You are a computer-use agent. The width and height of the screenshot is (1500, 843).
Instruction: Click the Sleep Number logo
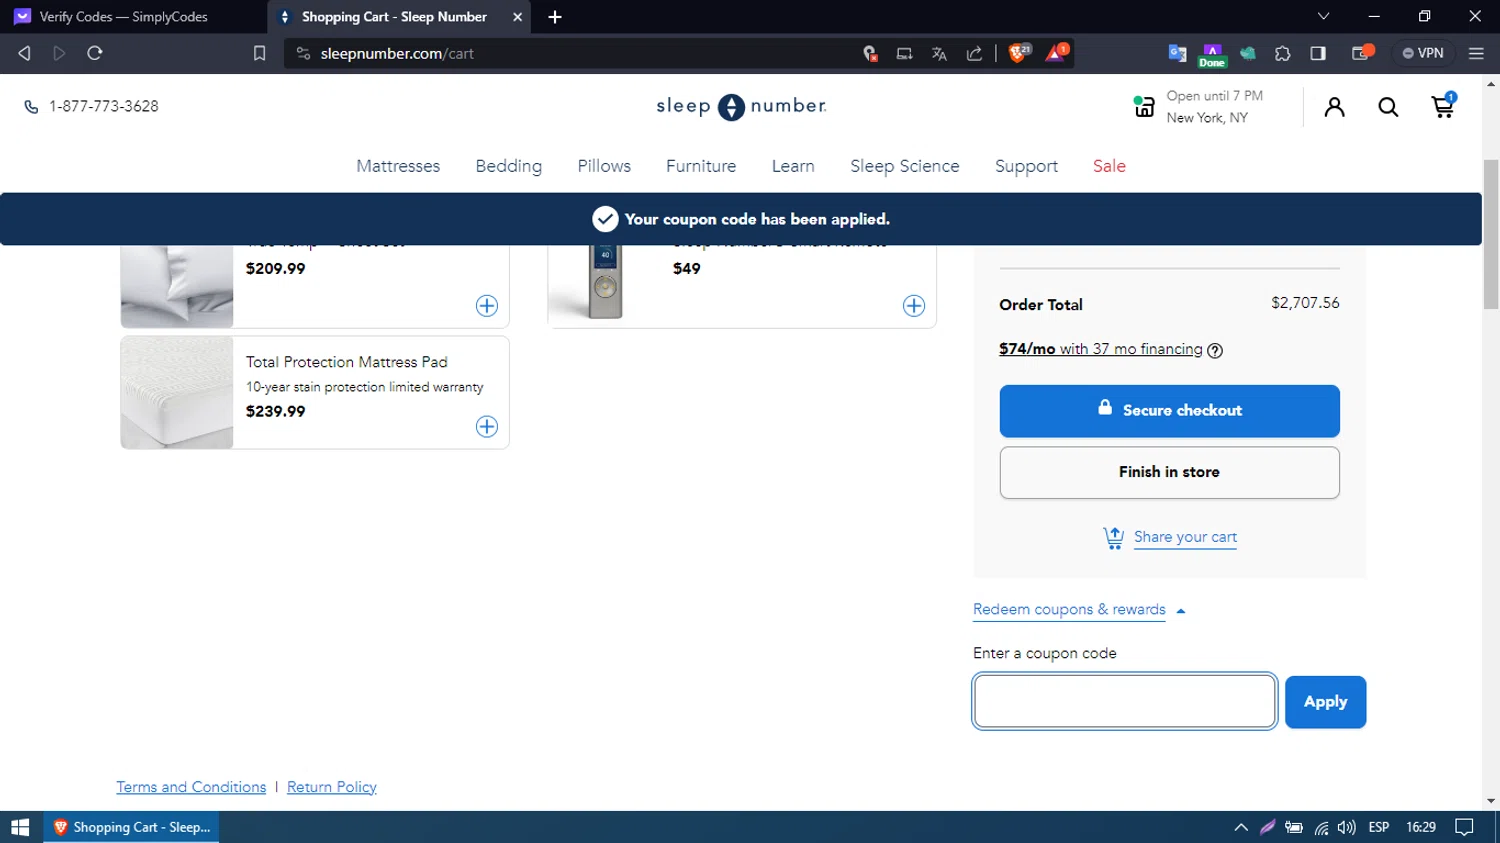point(741,106)
